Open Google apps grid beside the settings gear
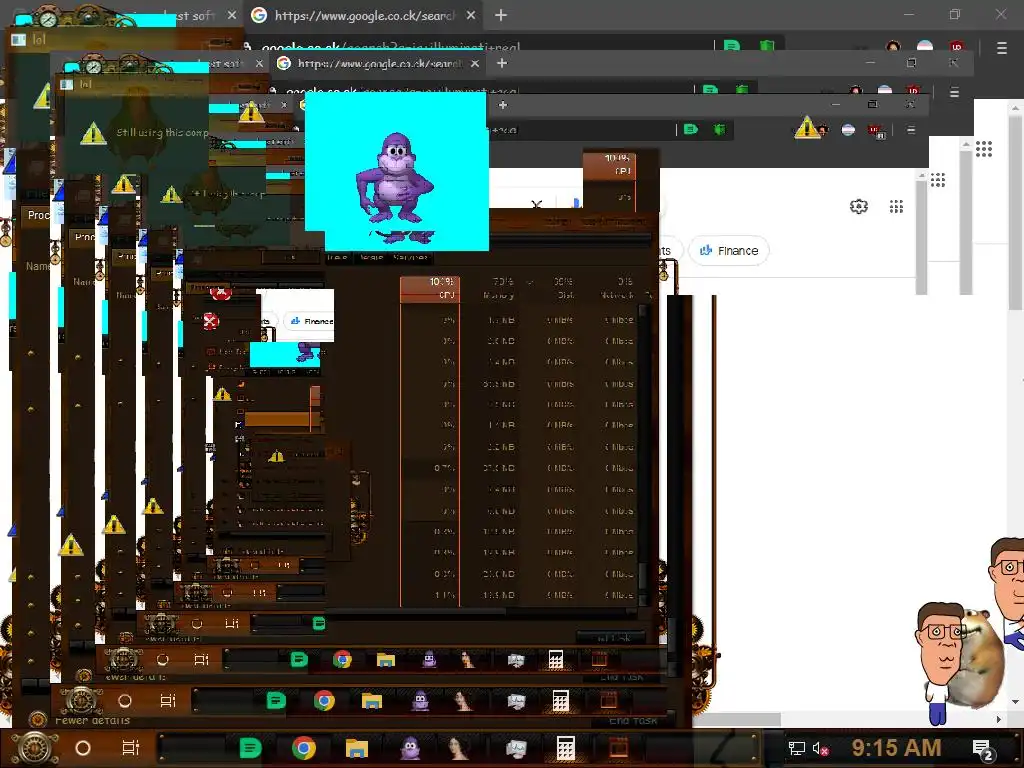The height and width of the screenshot is (768, 1024). [x=896, y=207]
